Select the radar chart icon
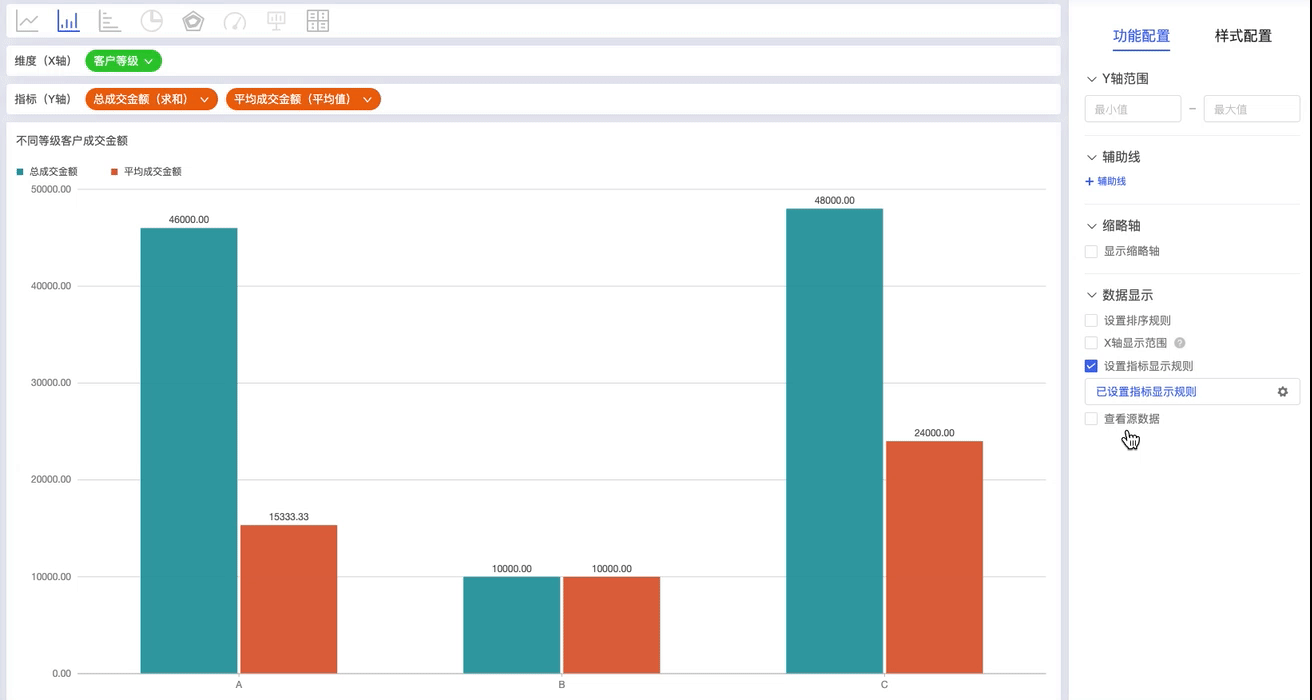This screenshot has height=700, width=1312. click(x=193, y=21)
